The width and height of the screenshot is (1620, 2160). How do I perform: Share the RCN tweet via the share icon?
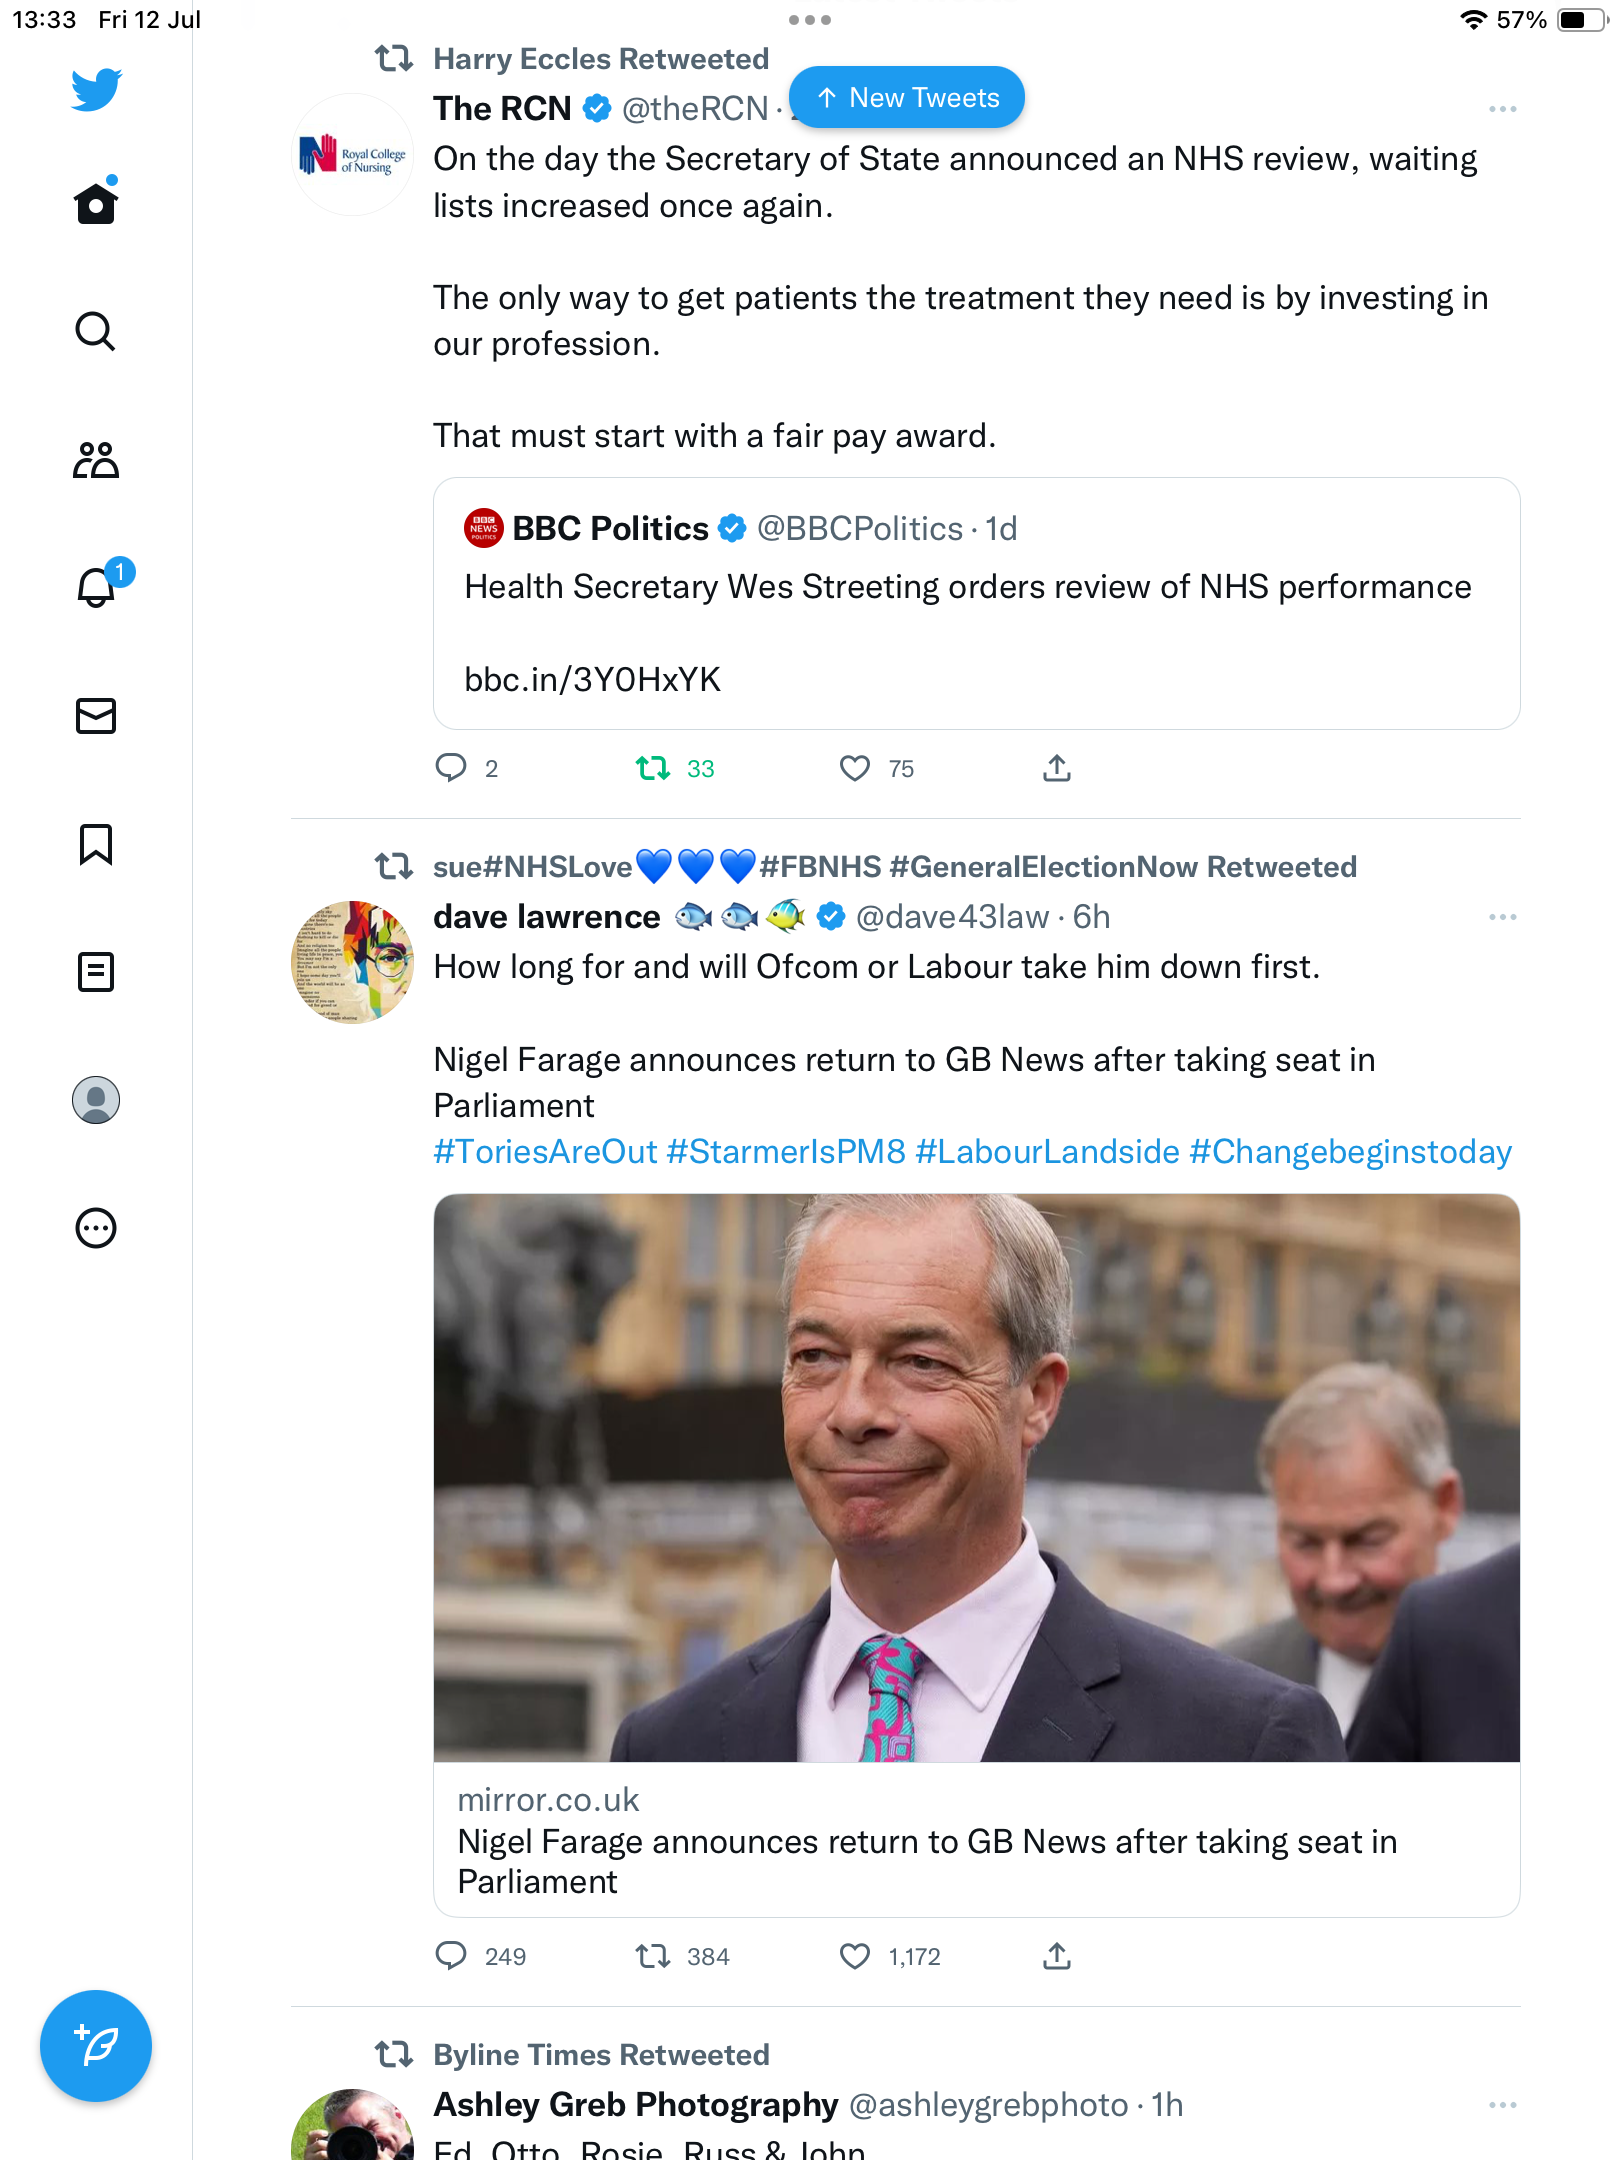[x=1057, y=768]
